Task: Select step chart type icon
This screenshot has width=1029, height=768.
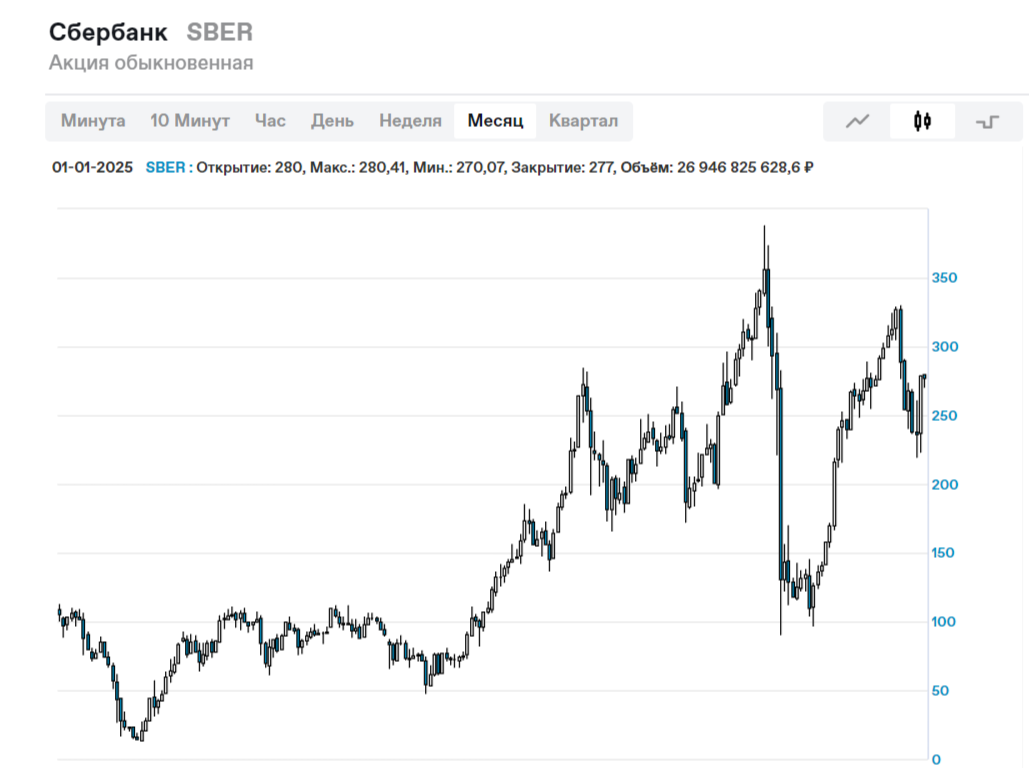Action: pos(987,121)
